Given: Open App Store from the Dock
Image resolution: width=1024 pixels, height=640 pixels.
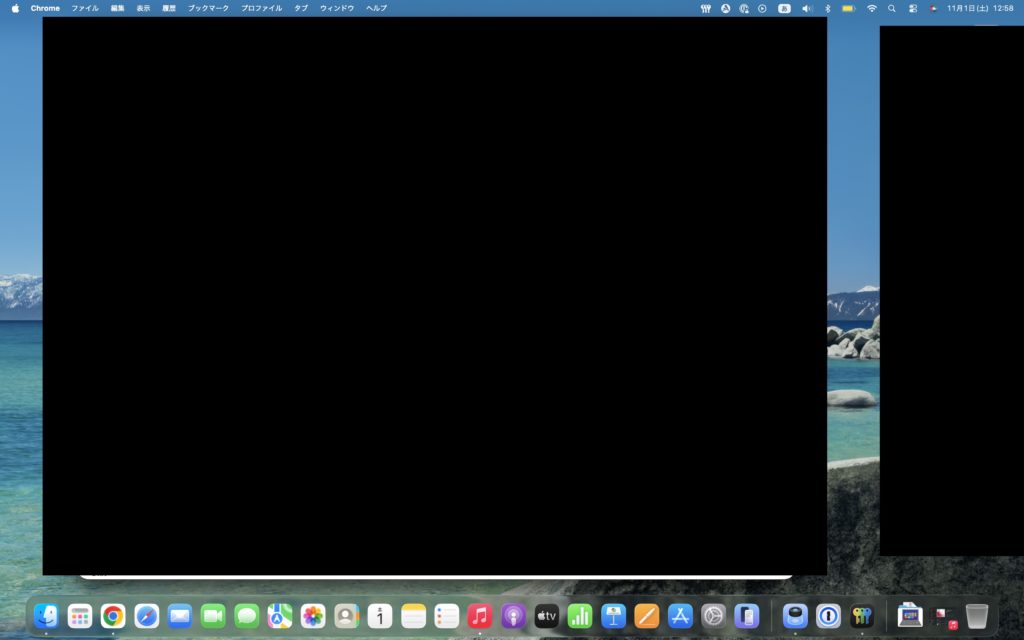Looking at the screenshot, I should click(x=680, y=616).
